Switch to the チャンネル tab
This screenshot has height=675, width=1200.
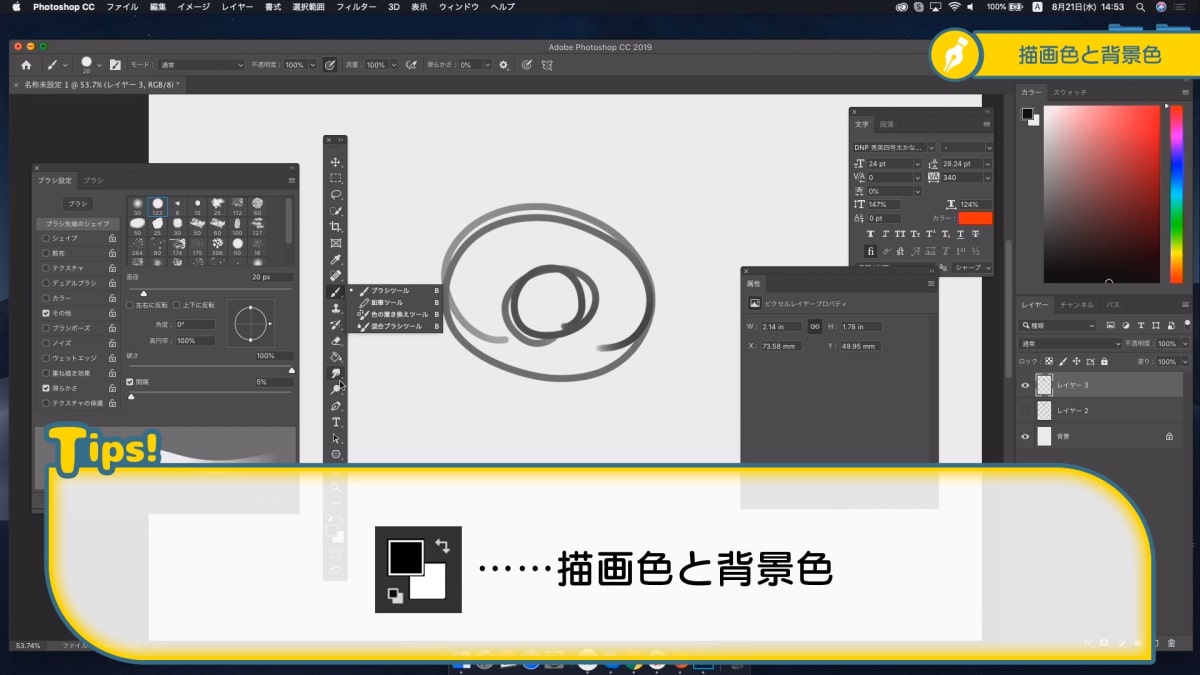(1077, 304)
